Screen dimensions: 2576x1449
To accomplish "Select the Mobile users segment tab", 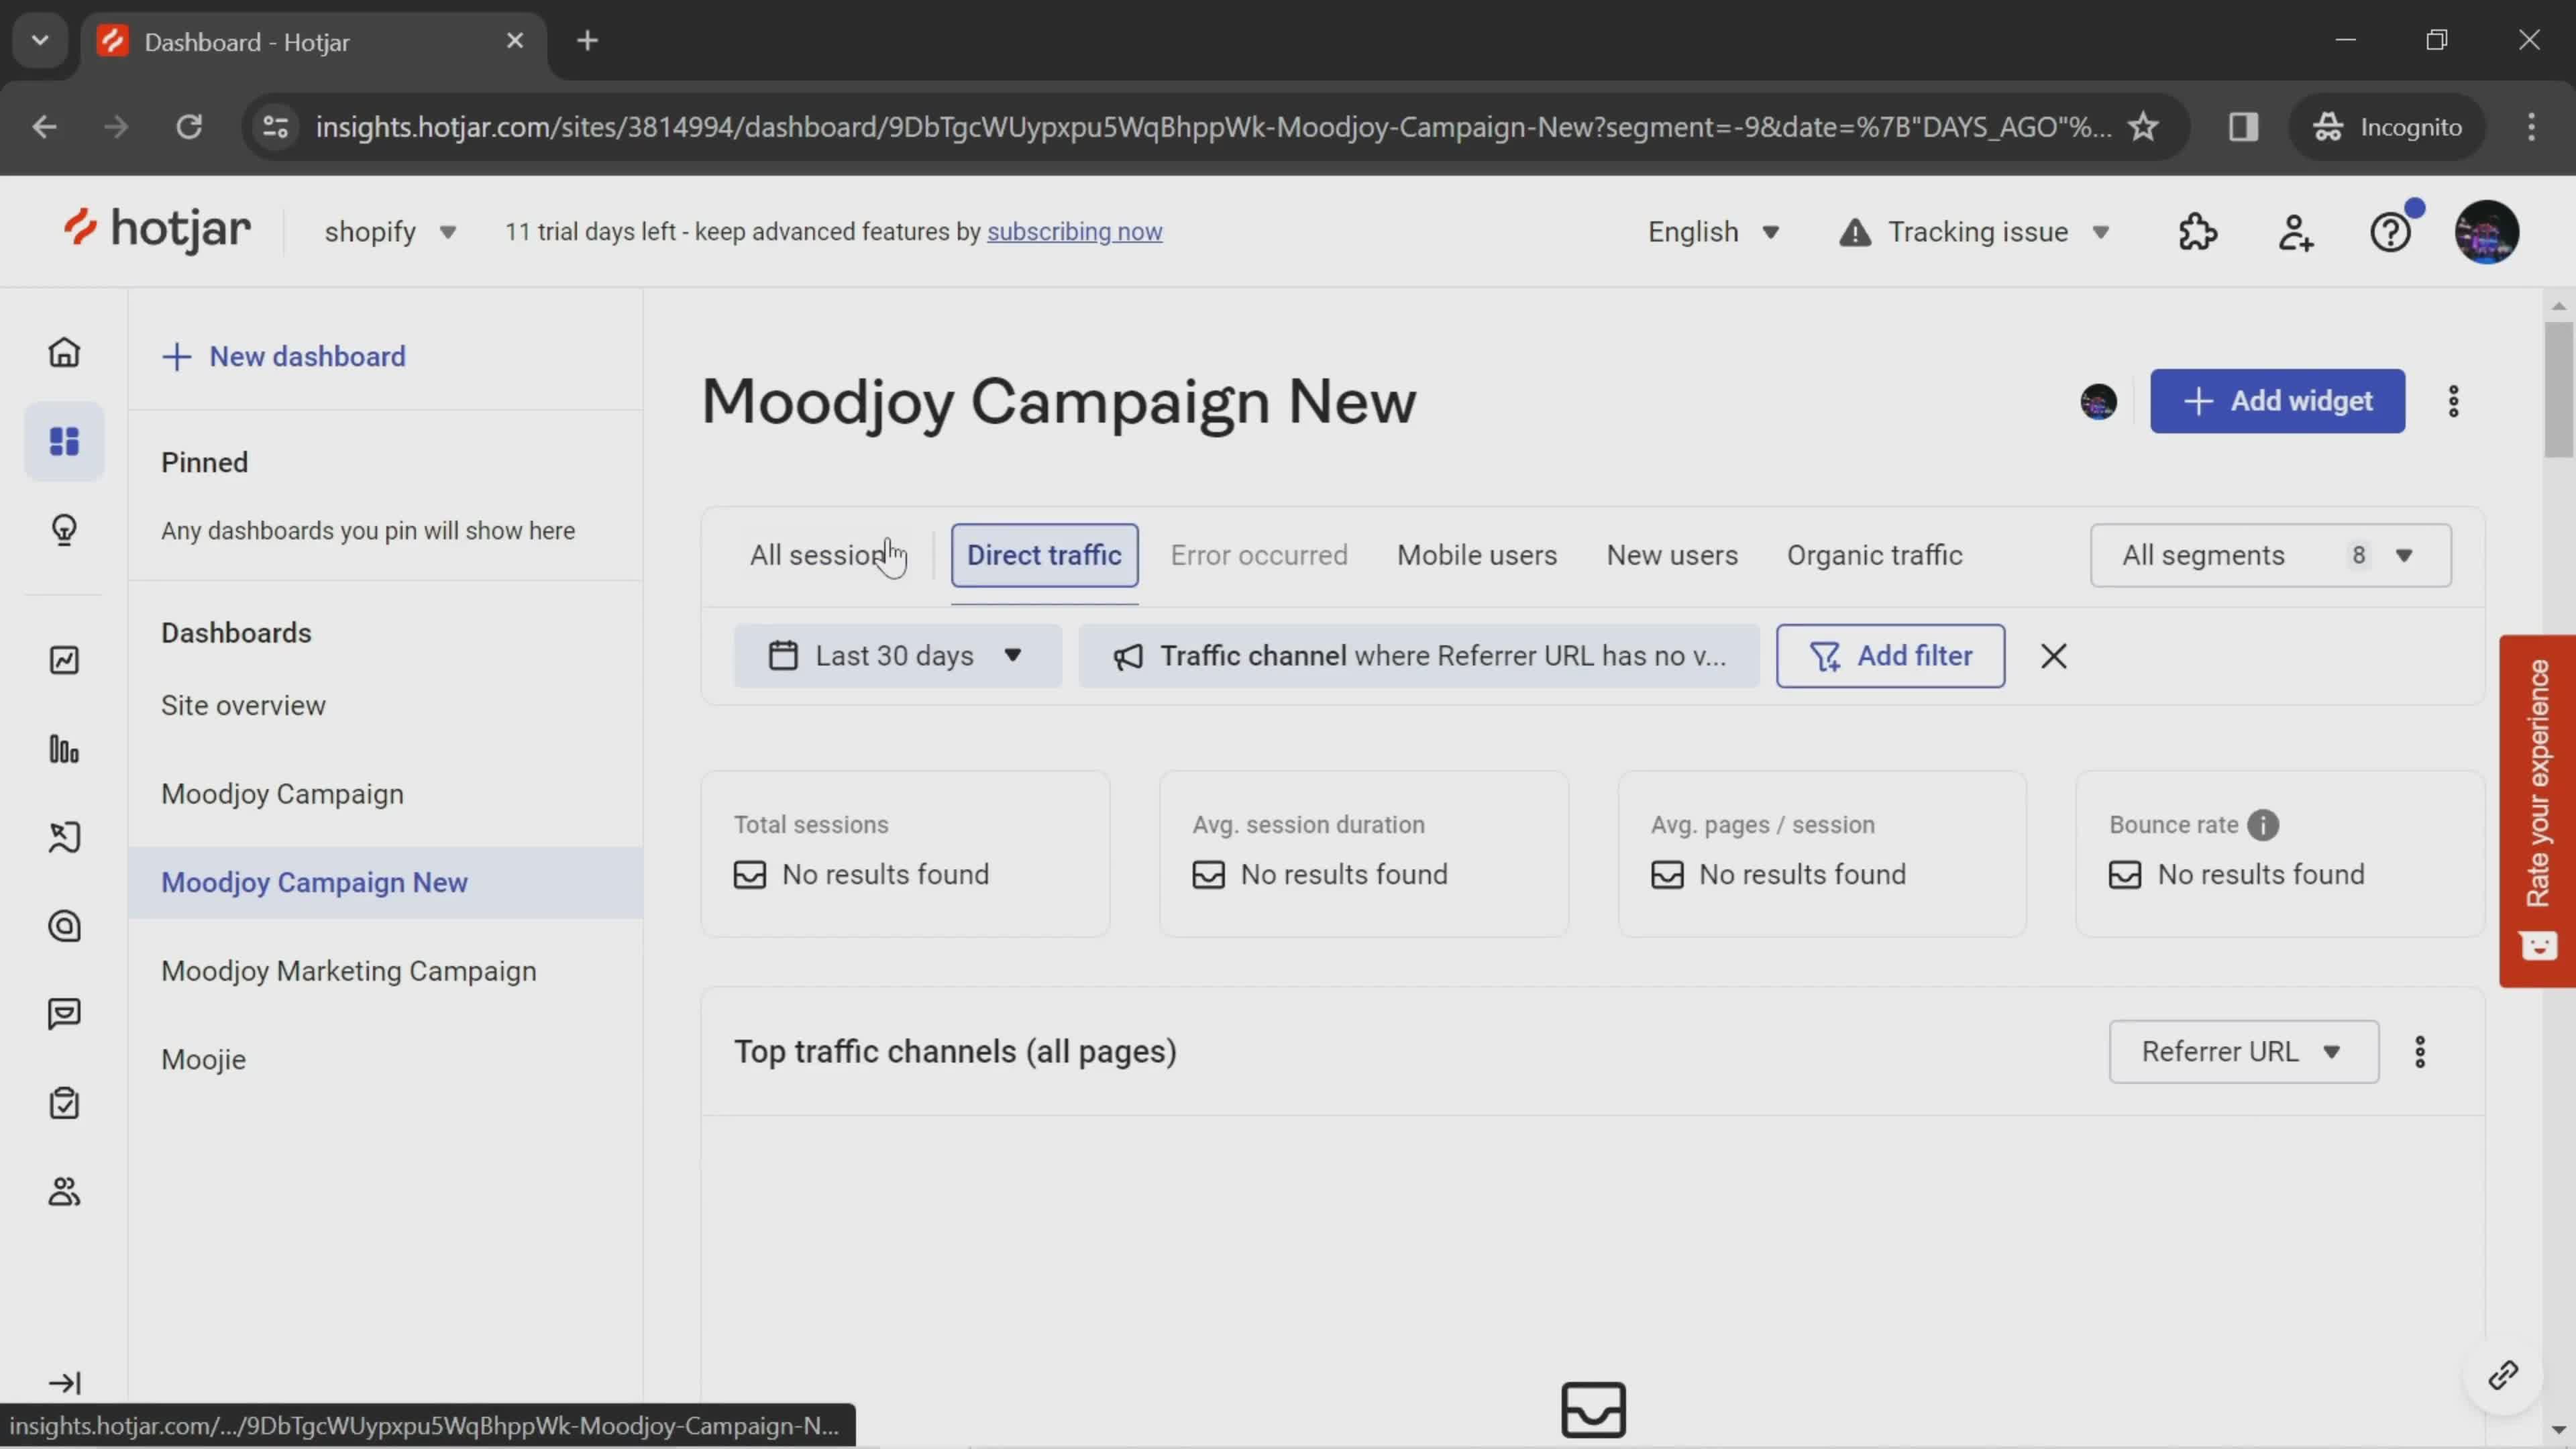I will click(x=1476, y=553).
